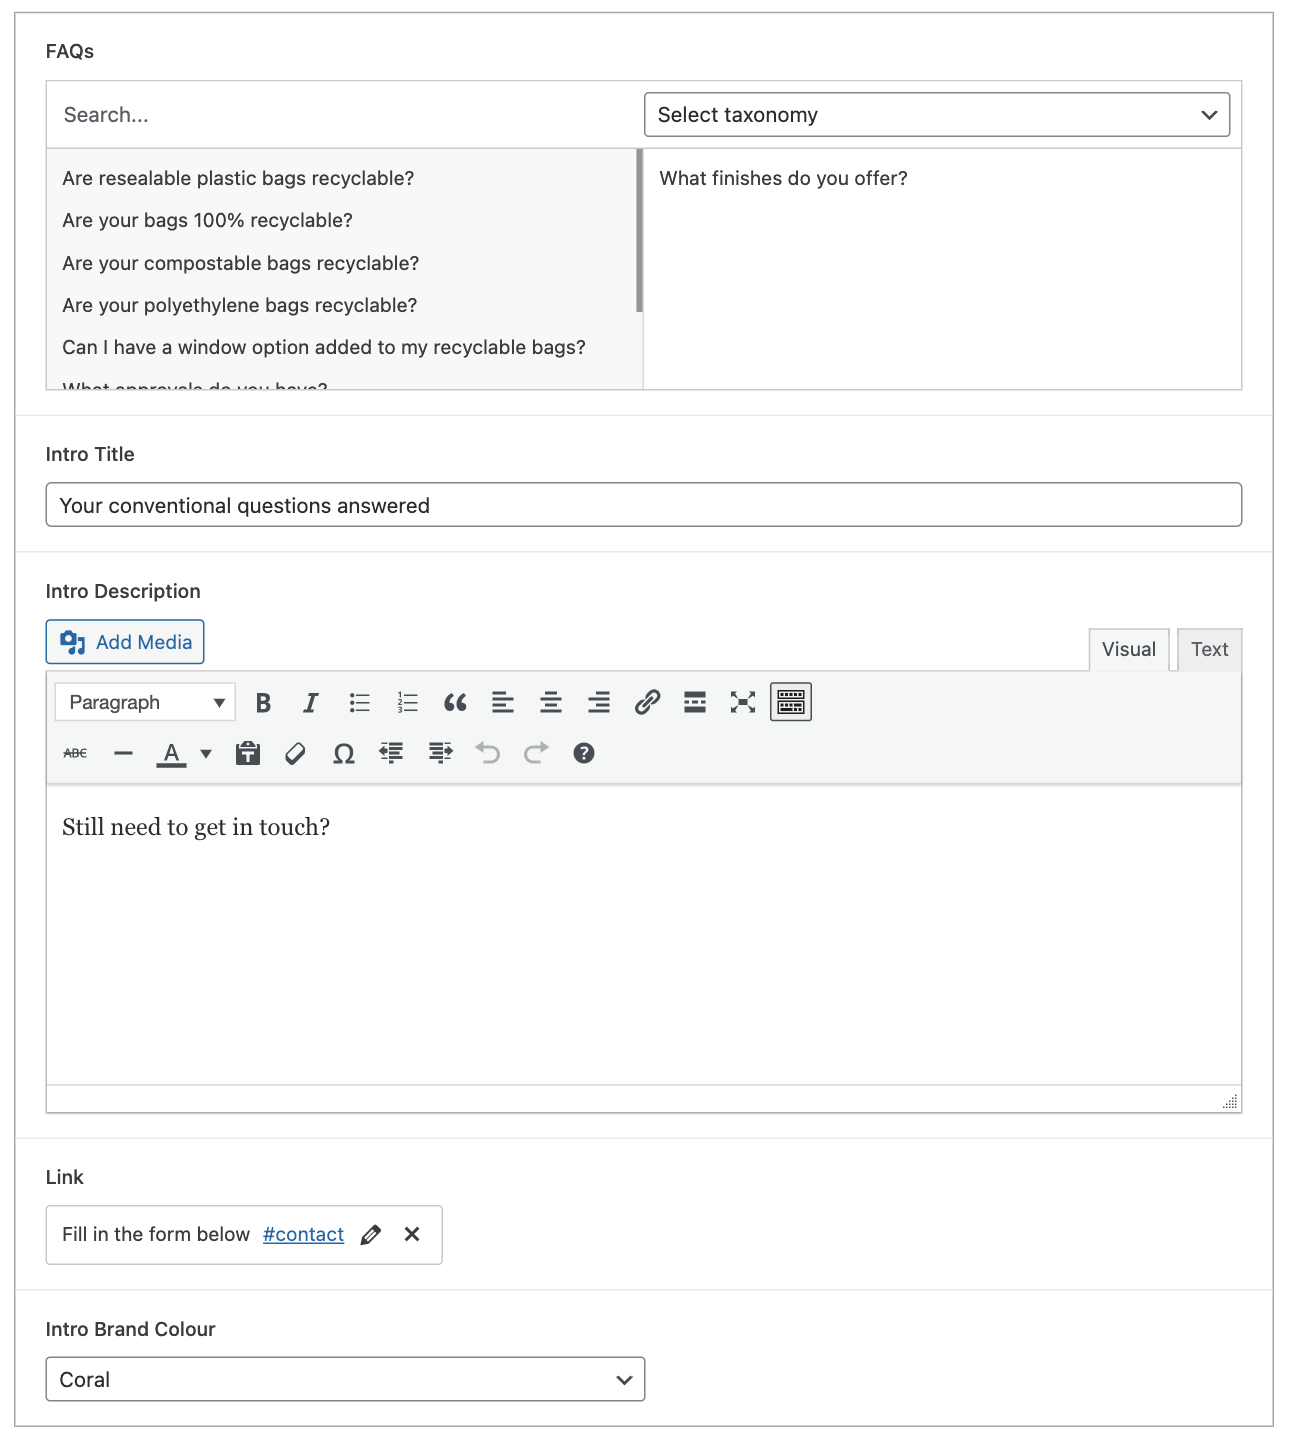Apply blockquote formatting

455,703
